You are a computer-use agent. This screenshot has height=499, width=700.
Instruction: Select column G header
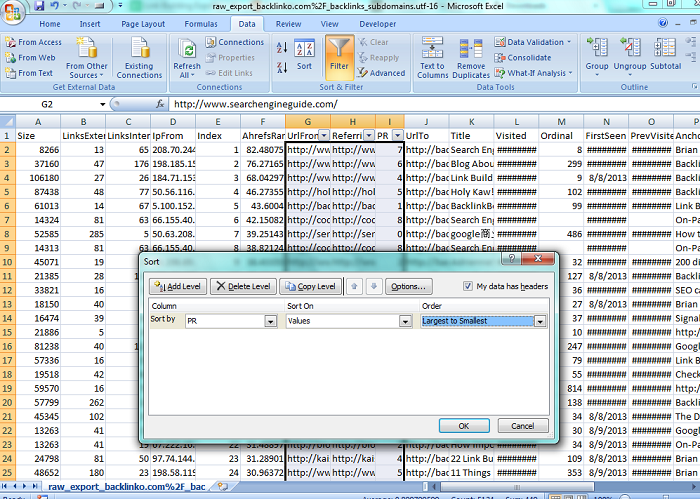click(x=308, y=121)
